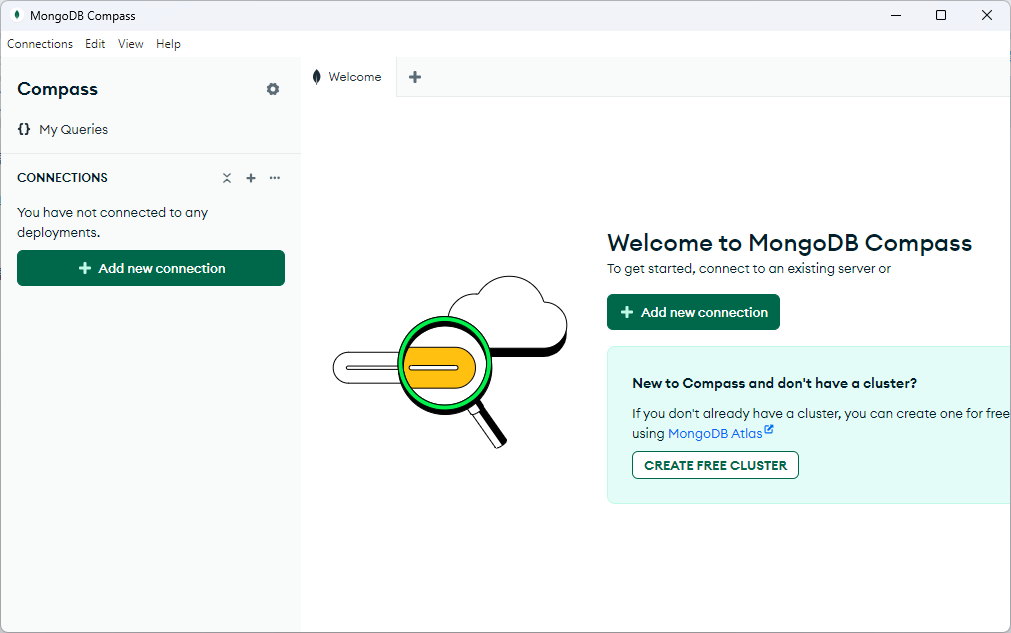Click Add new connection in the sidebar
This screenshot has height=633, width=1011.
(150, 268)
